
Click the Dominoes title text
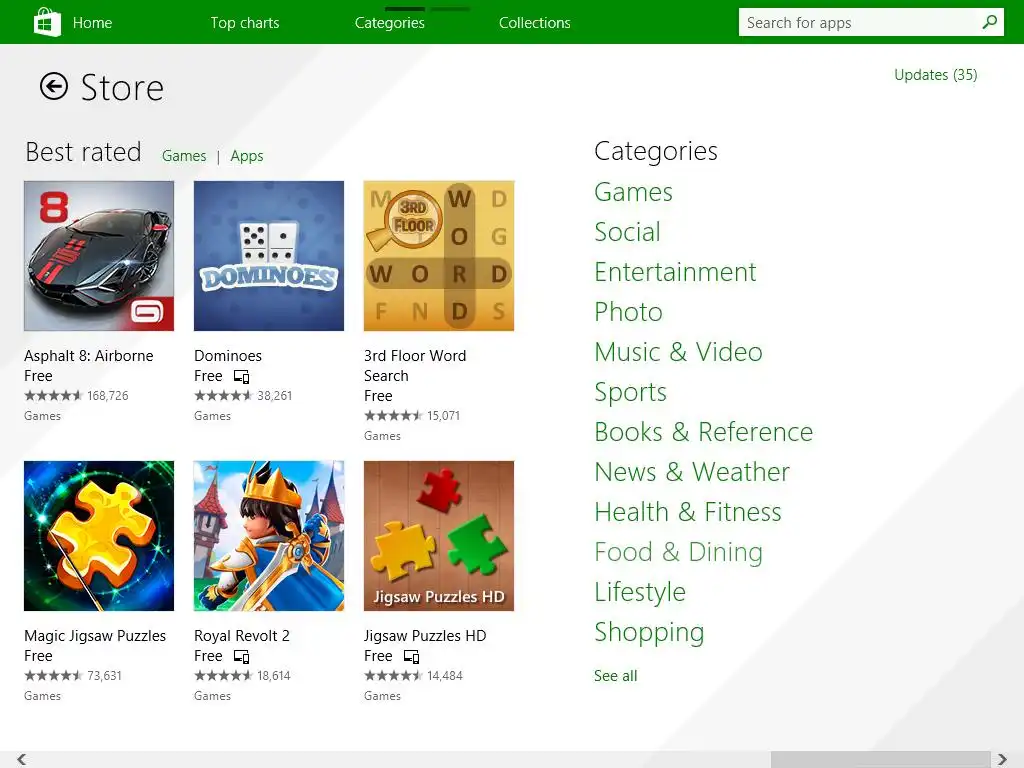pos(228,356)
